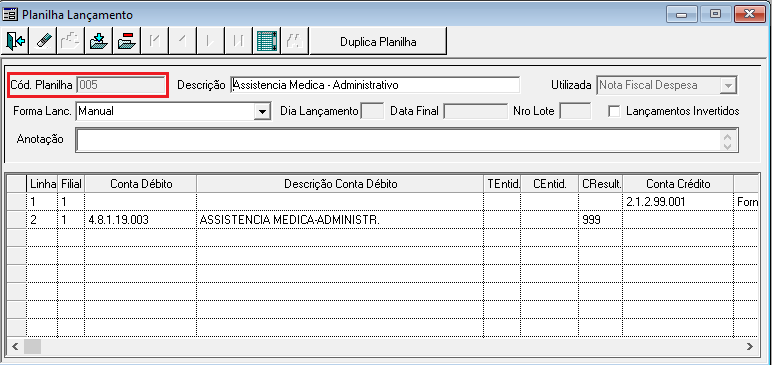The image size is (772, 365).
Task: Click the last record navigation arrow
Action: (239, 41)
